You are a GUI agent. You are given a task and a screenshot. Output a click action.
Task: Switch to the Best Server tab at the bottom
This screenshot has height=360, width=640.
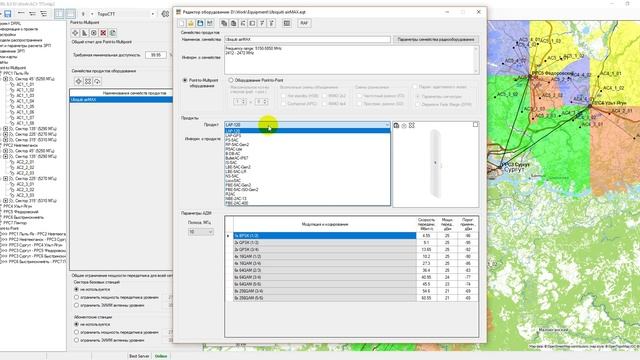139,356
